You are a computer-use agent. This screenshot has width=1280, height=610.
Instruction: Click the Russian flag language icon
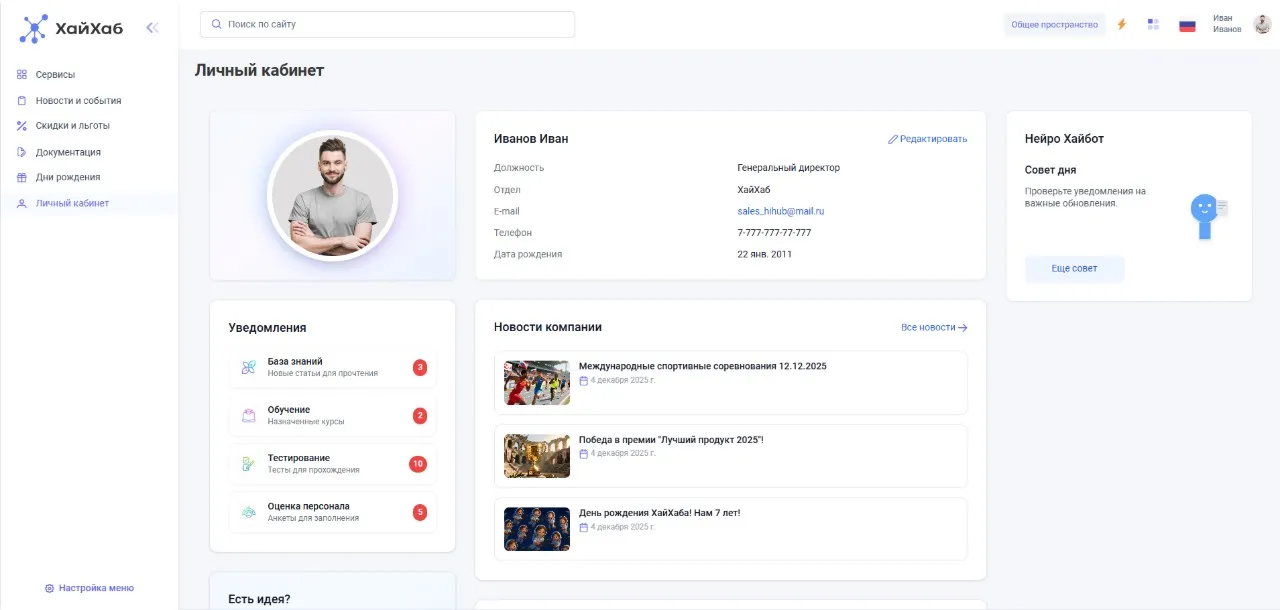pos(1187,25)
